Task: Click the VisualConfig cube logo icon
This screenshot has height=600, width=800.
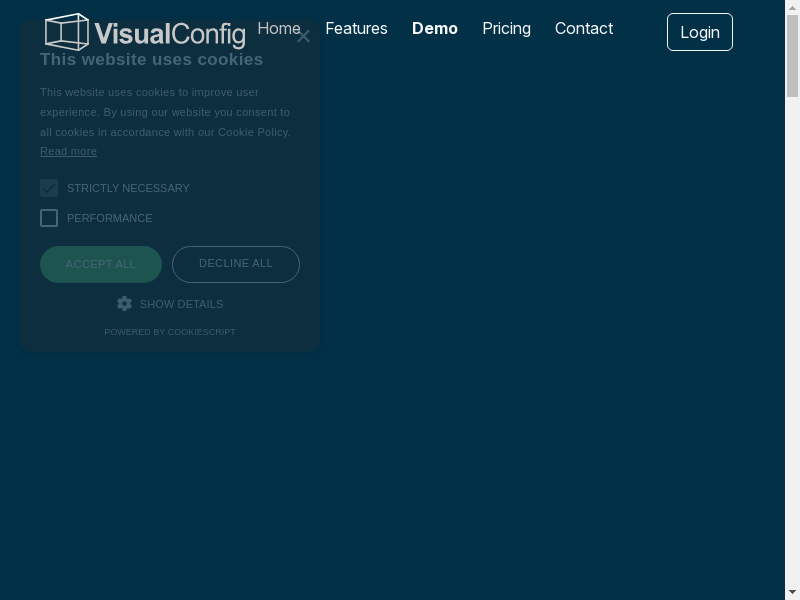Action: coord(67,32)
